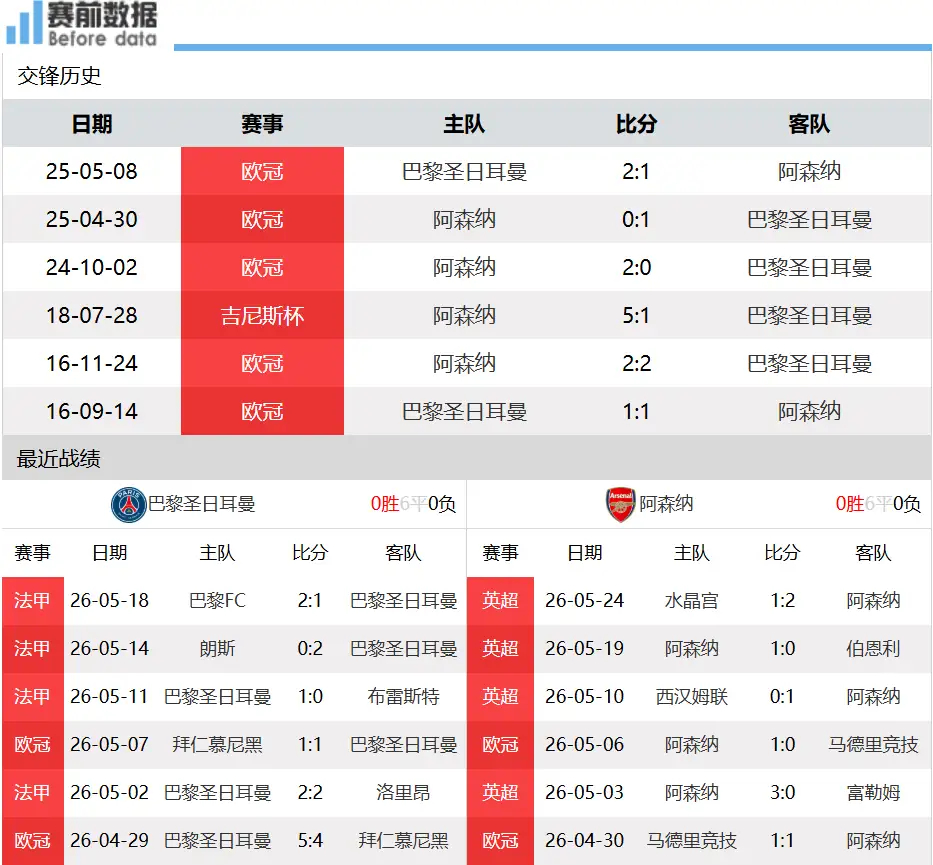
Task: Click the date 24-10-02
Action: click(92, 267)
